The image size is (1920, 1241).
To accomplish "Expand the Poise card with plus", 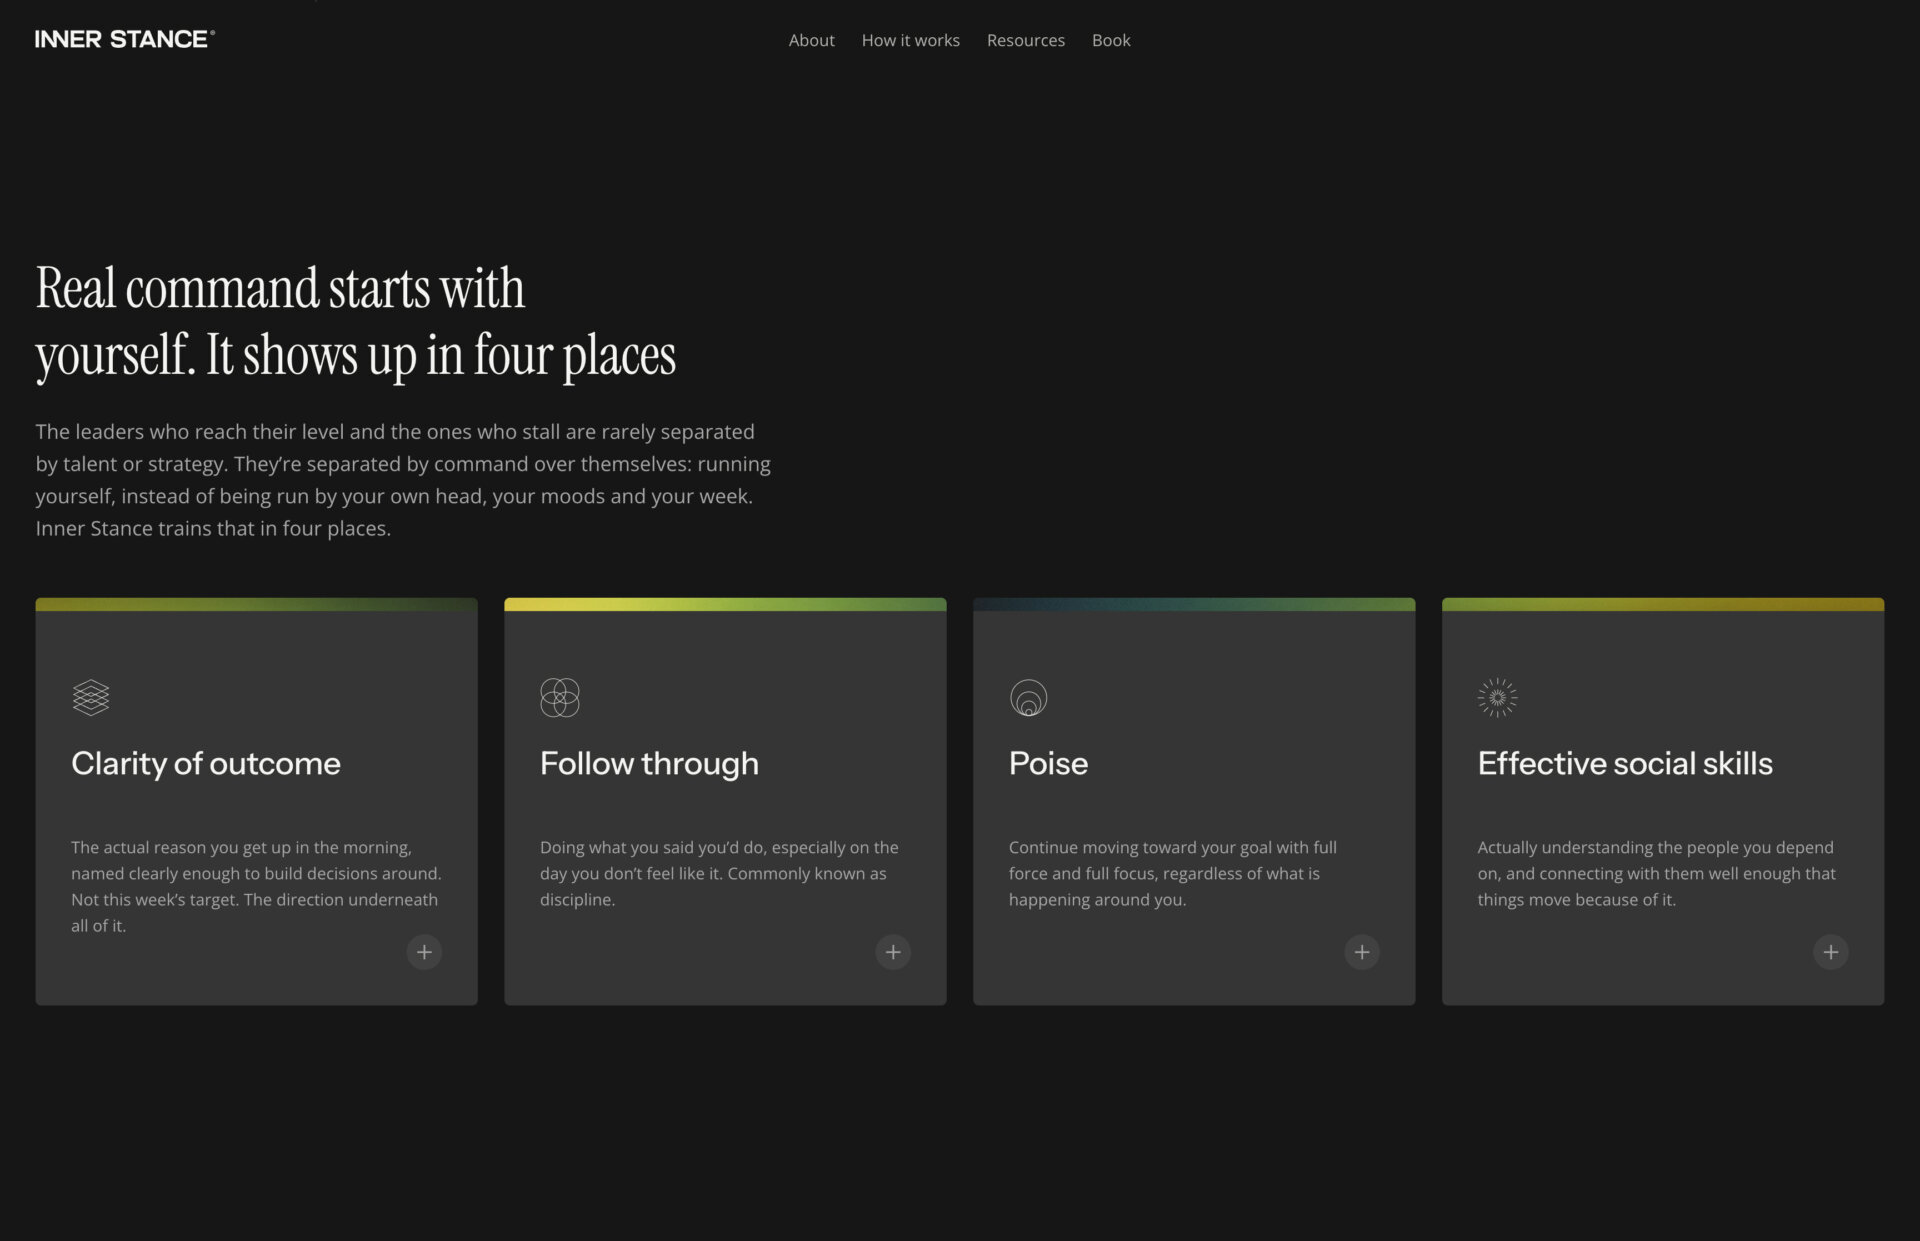I will pyautogui.click(x=1362, y=952).
